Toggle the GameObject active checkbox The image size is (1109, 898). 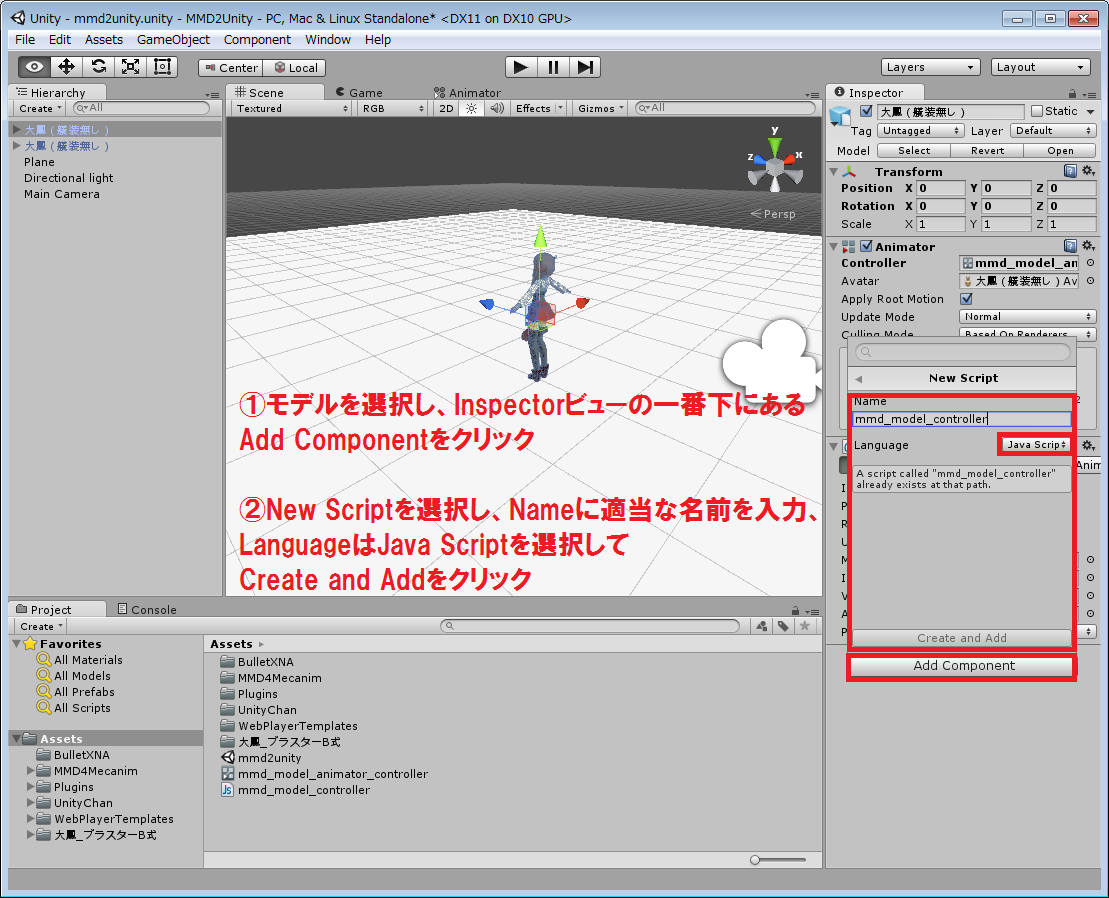click(866, 111)
